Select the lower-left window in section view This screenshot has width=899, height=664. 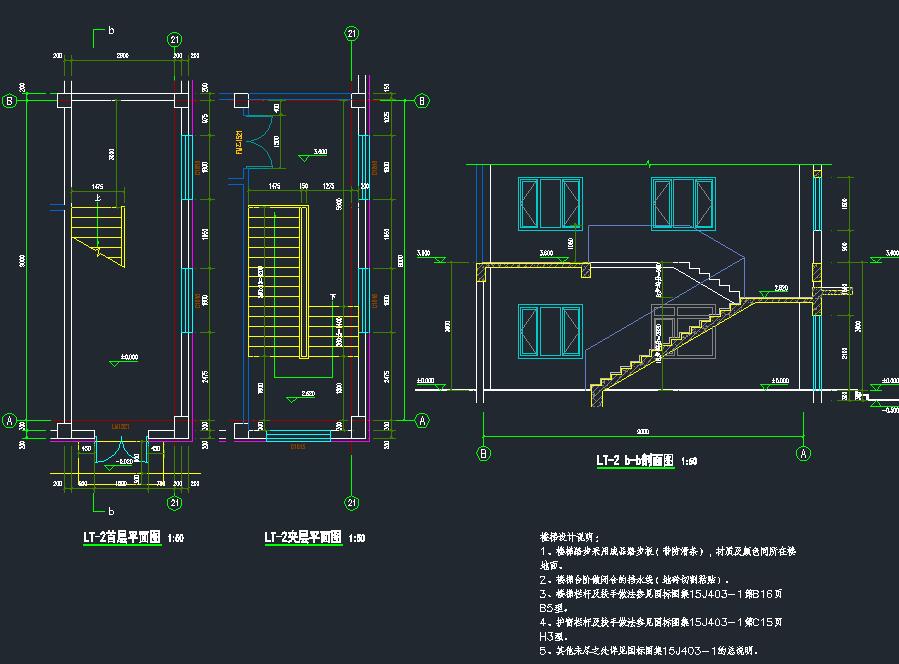[x=550, y=331]
